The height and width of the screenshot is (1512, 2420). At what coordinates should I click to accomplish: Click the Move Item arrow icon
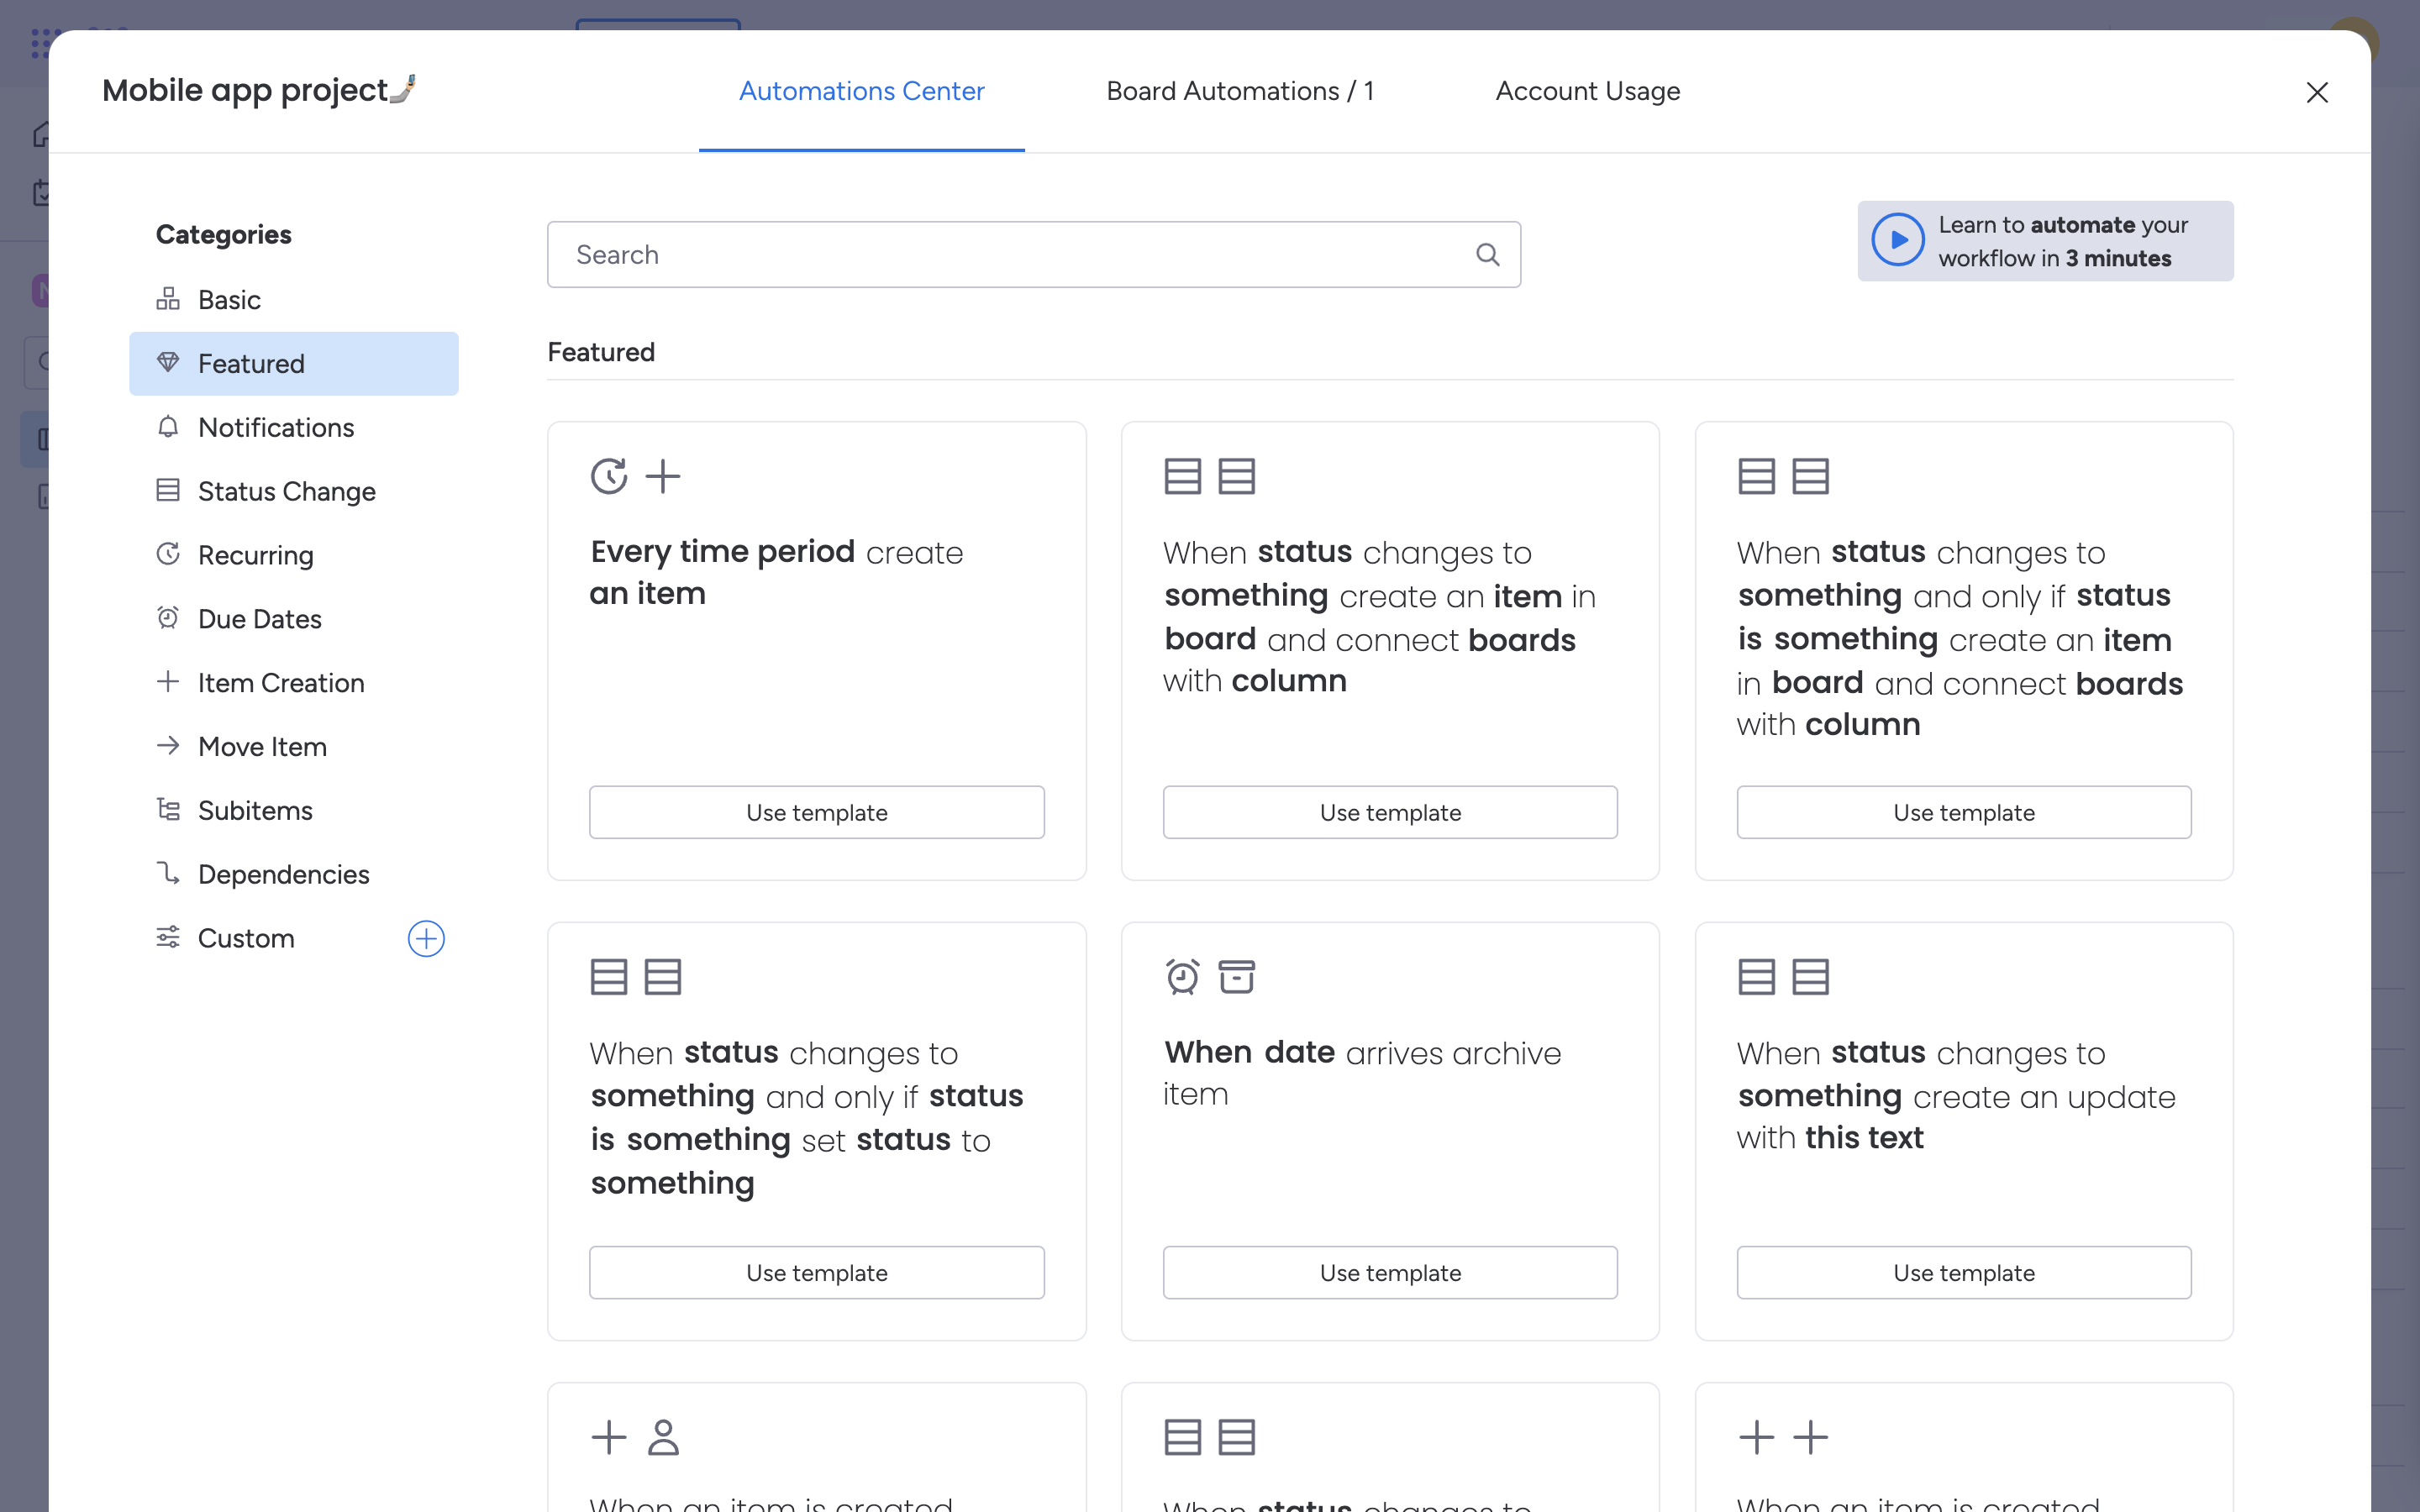click(x=168, y=746)
